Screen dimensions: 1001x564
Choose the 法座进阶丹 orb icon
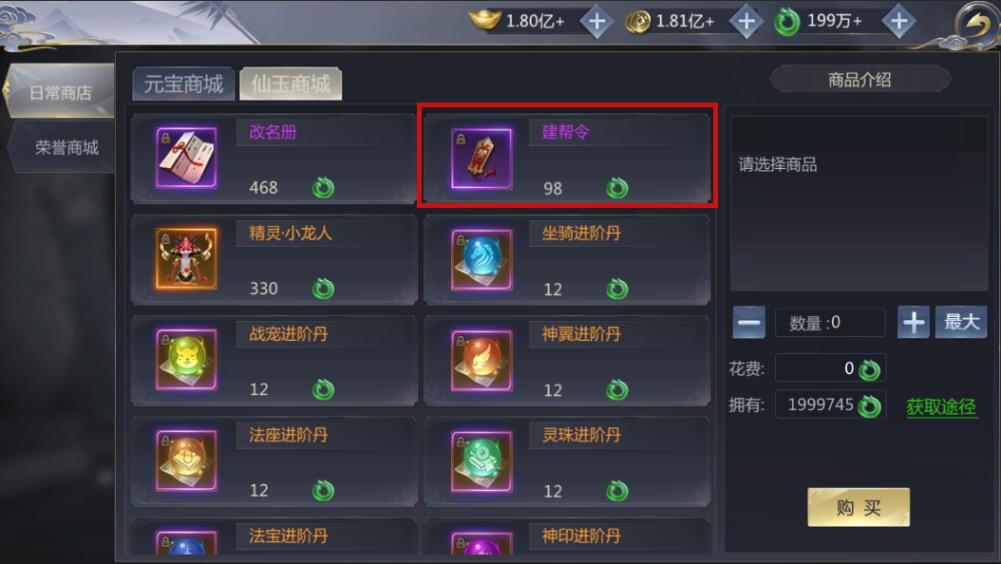pos(186,460)
